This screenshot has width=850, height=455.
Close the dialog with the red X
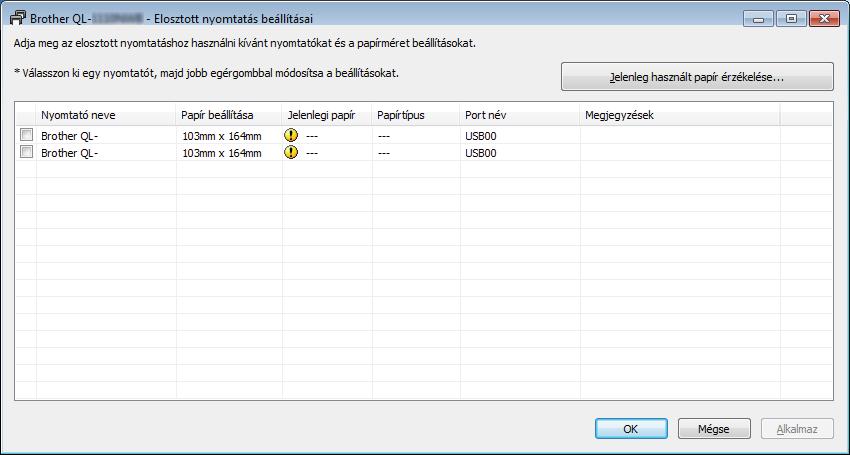click(x=824, y=19)
